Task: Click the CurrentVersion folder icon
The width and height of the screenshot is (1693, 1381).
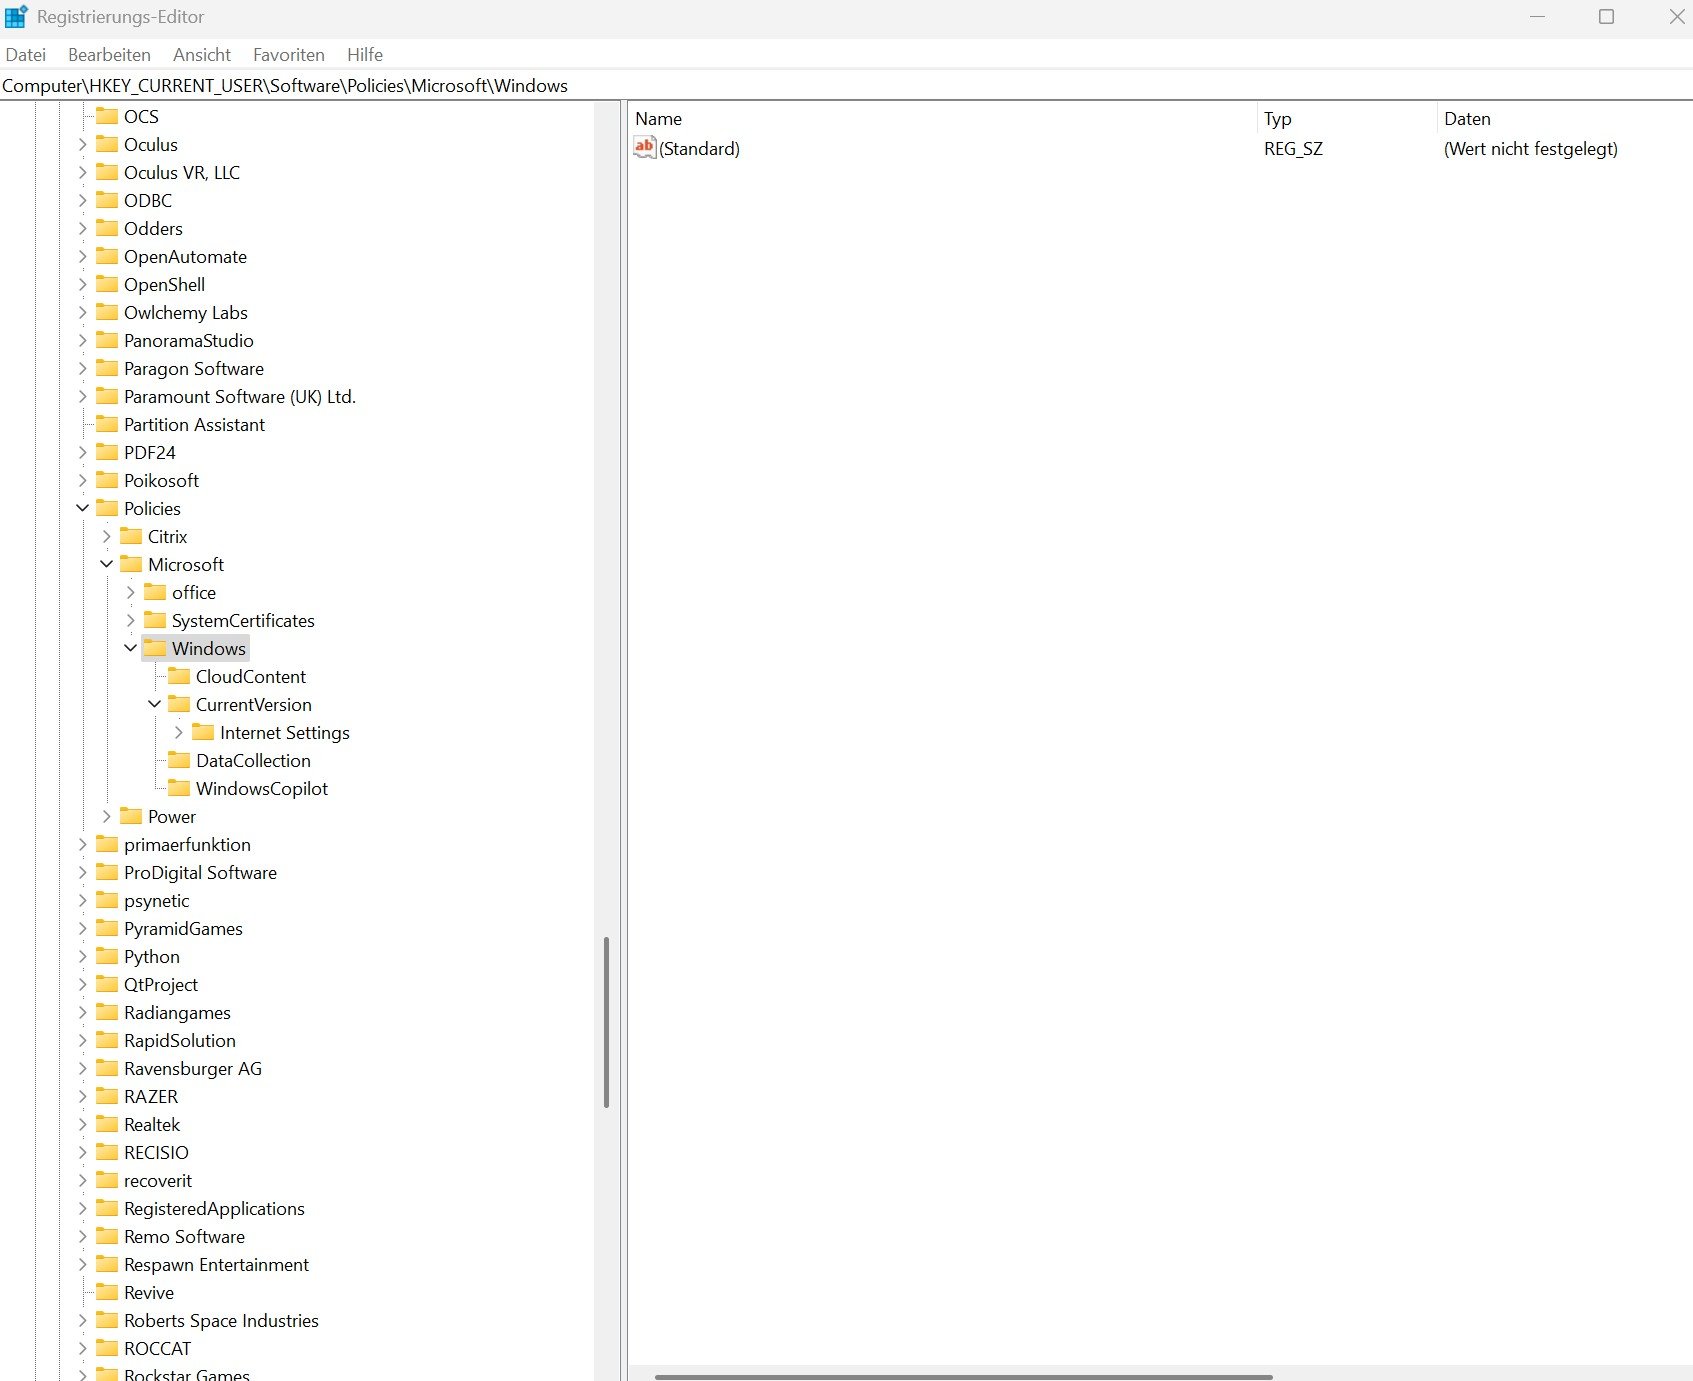Action: tap(179, 704)
